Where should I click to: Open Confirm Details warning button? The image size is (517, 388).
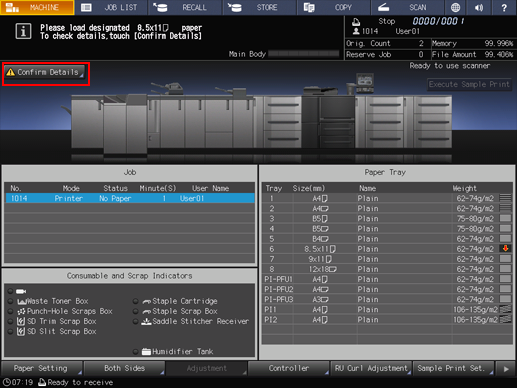point(45,72)
